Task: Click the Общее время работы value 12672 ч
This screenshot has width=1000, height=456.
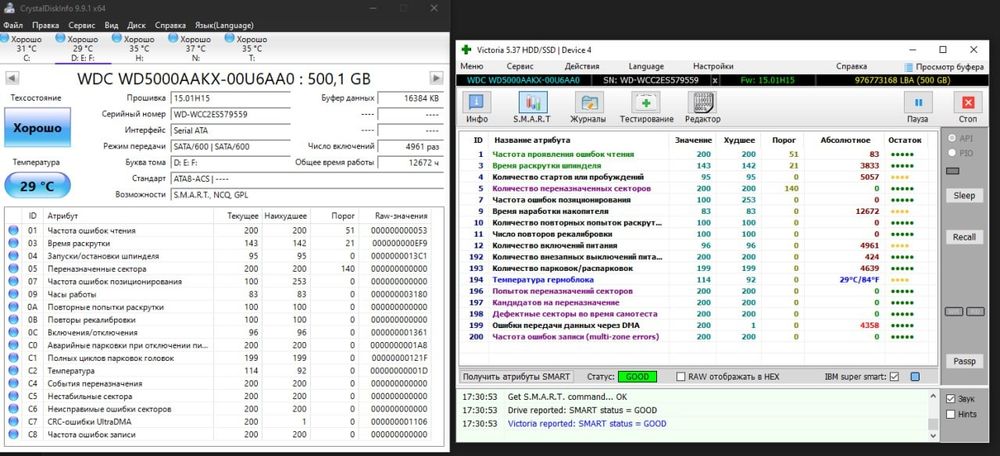Action: [x=409, y=162]
